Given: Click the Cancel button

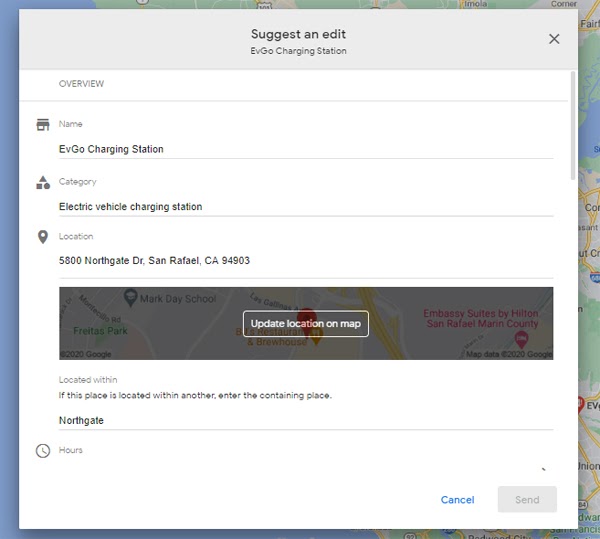Looking at the screenshot, I should [x=457, y=500].
